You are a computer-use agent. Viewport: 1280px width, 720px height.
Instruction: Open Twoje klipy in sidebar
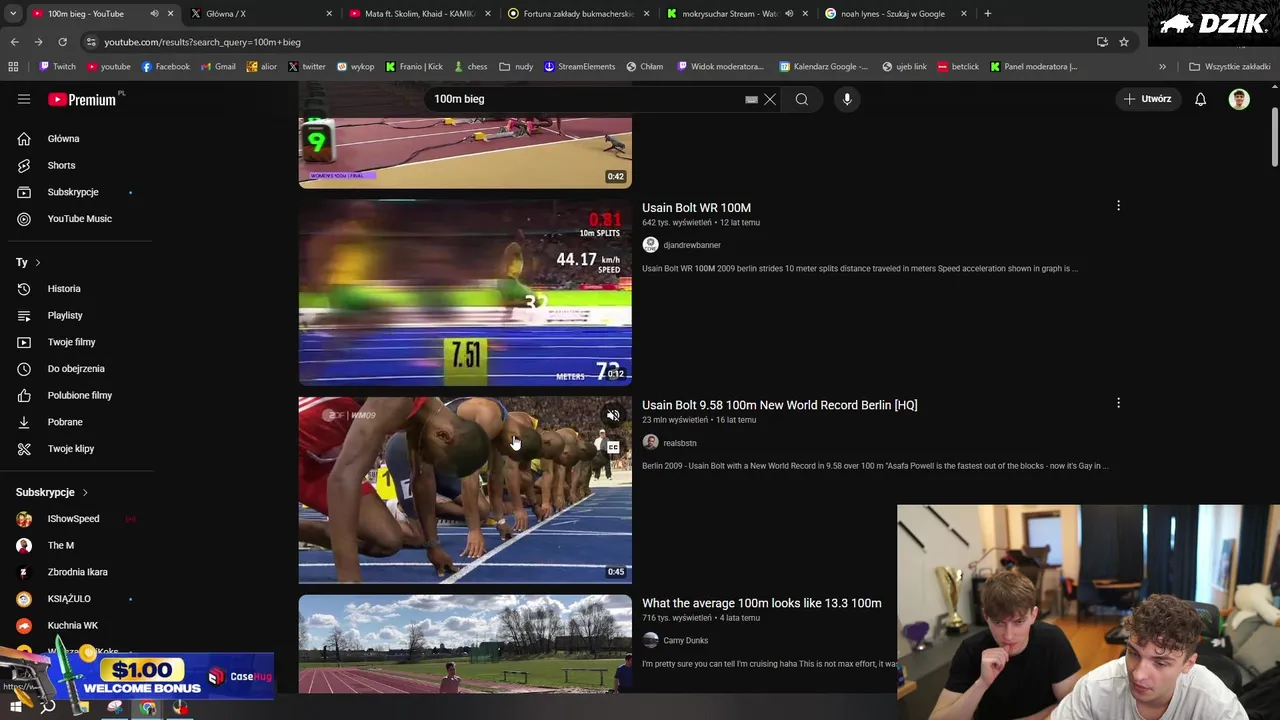tap(70, 449)
